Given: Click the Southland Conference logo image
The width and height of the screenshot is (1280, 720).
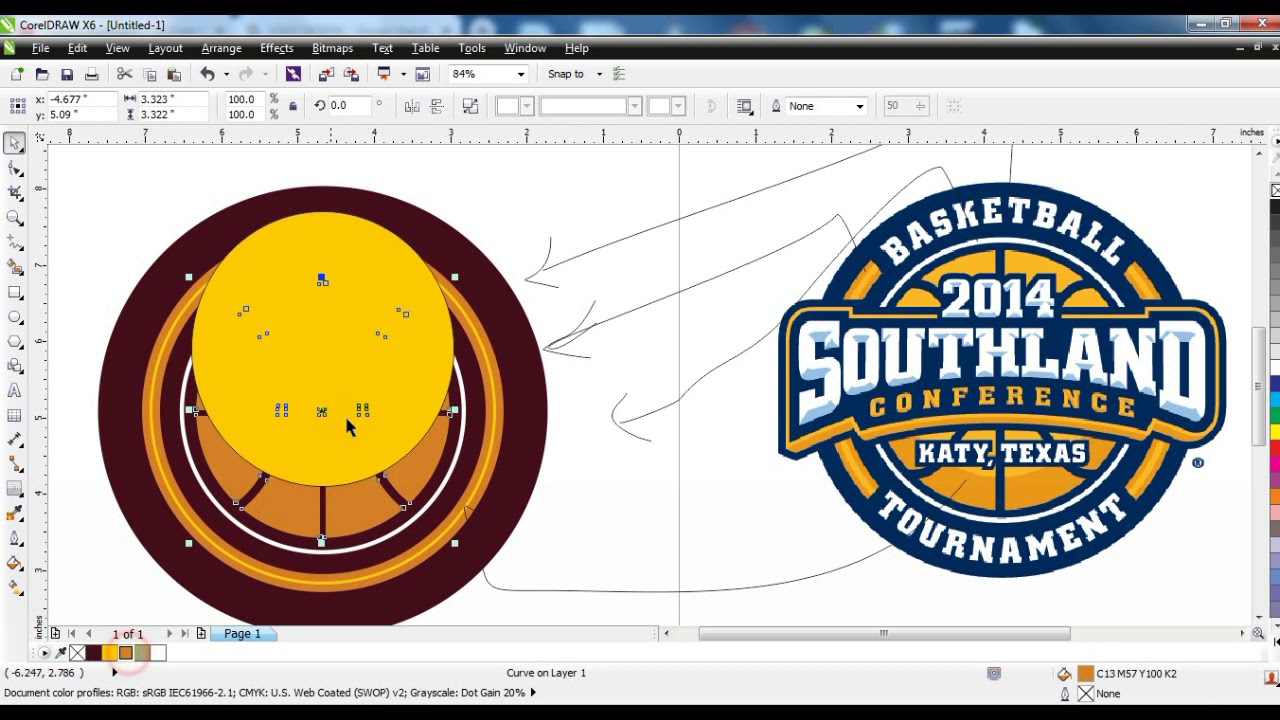Looking at the screenshot, I should pyautogui.click(x=1001, y=378).
